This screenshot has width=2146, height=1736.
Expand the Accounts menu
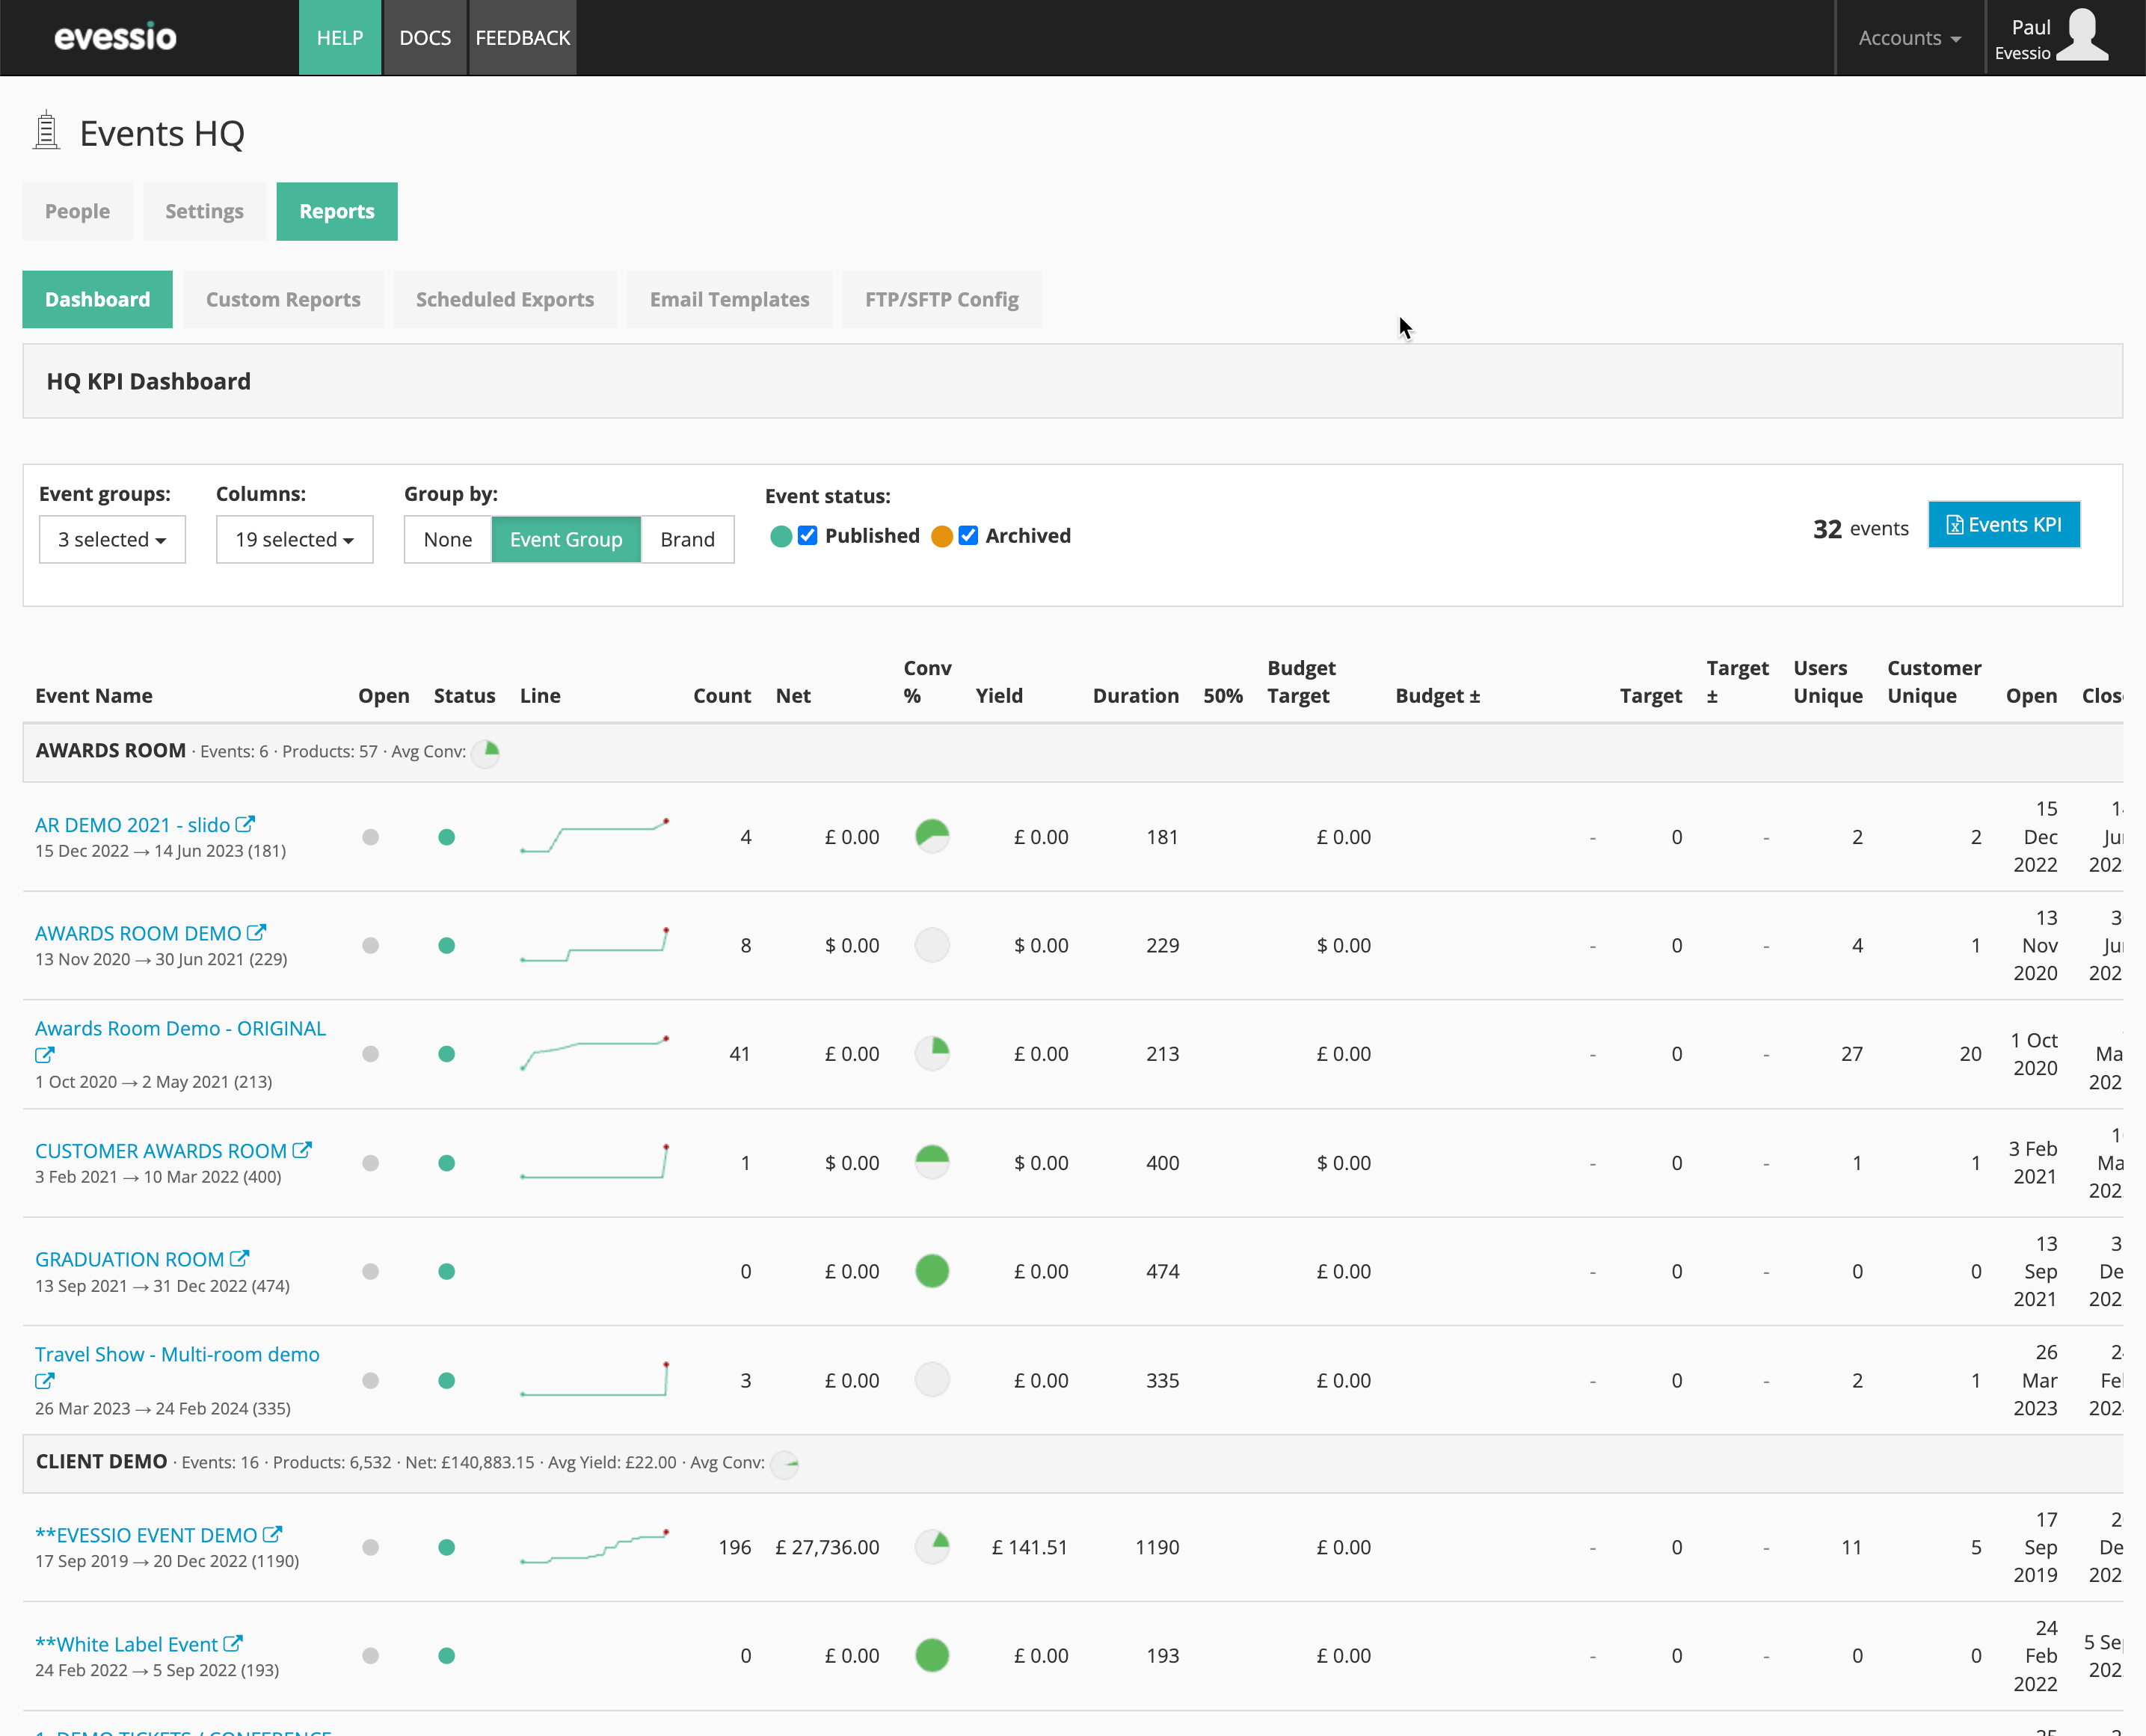pos(1909,38)
